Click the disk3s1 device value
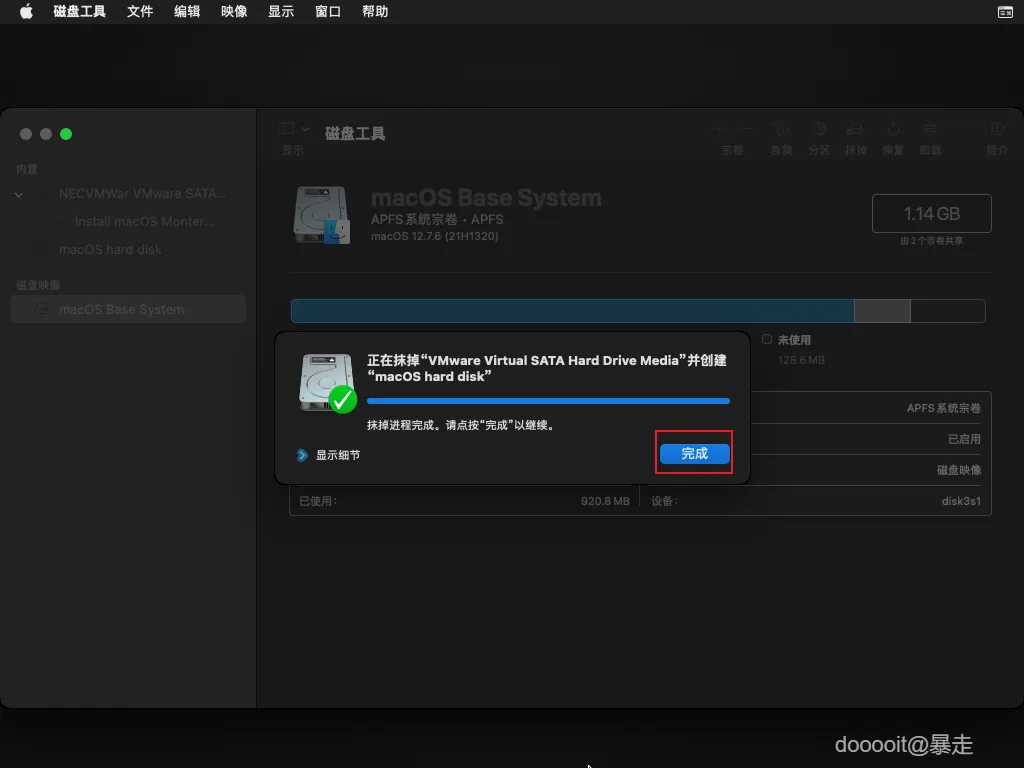The image size is (1024, 768). 961,501
